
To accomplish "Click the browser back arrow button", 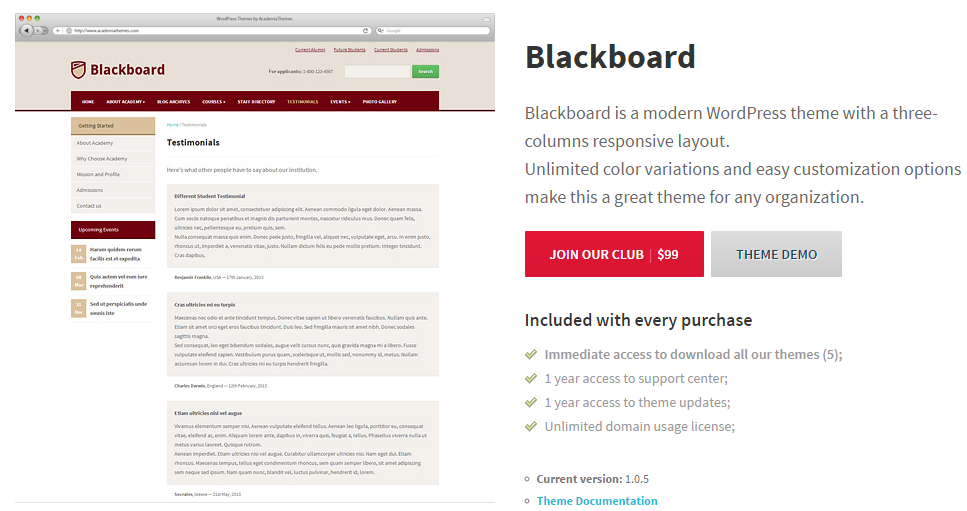I will tap(27, 30).
